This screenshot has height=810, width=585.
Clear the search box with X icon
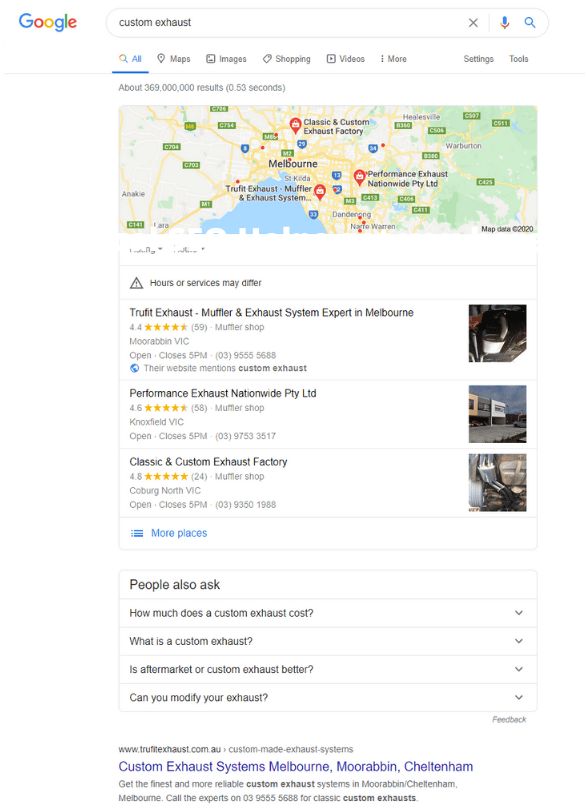(x=473, y=23)
